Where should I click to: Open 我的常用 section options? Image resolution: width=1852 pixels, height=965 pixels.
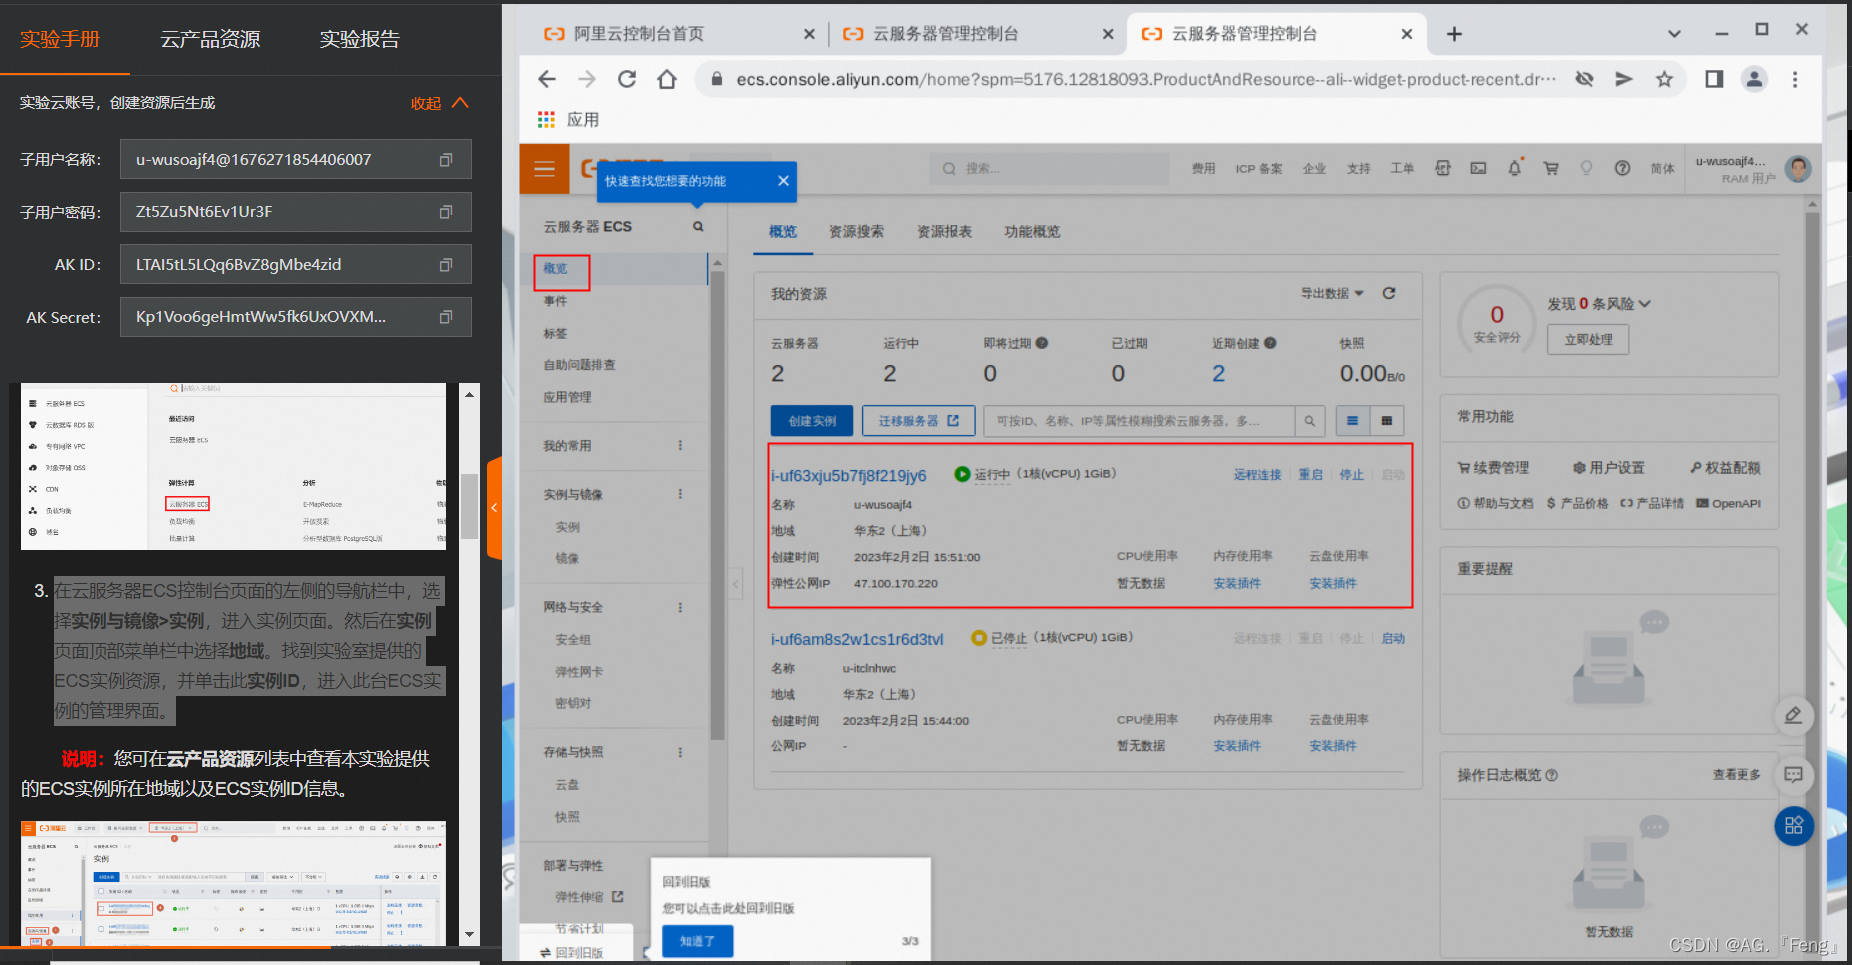pyautogui.click(x=680, y=446)
